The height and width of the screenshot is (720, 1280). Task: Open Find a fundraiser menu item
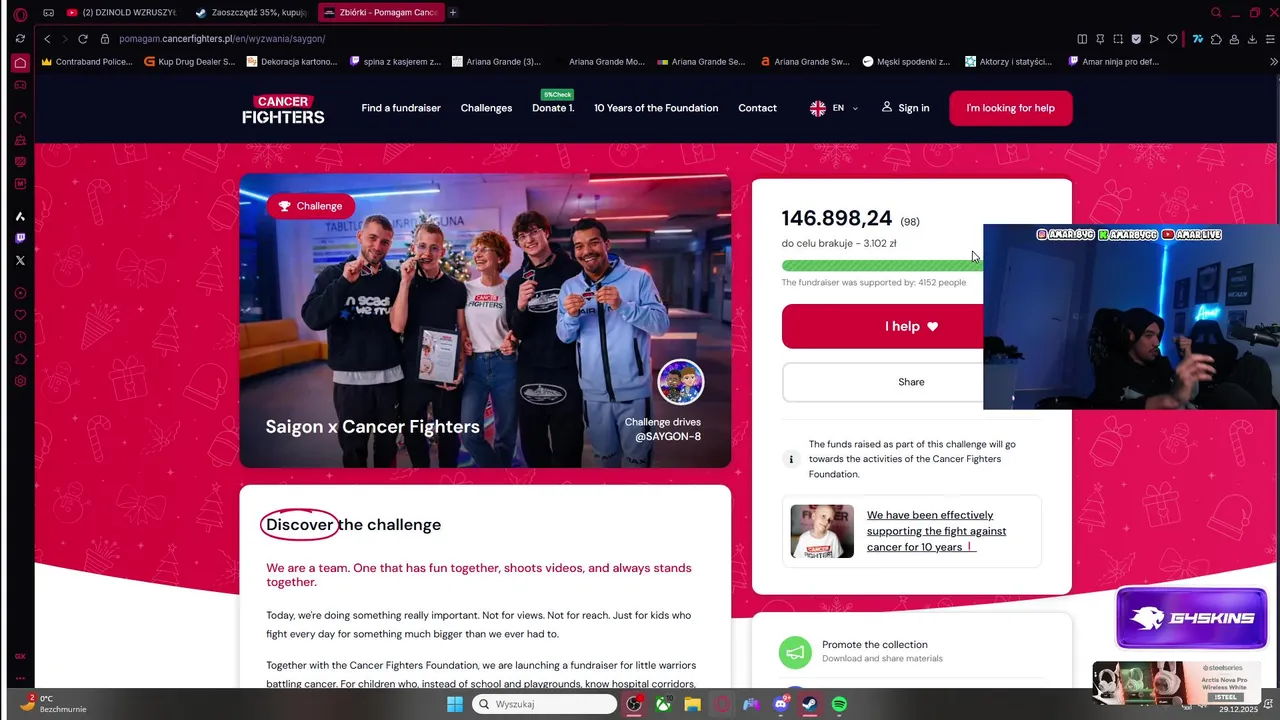click(401, 108)
